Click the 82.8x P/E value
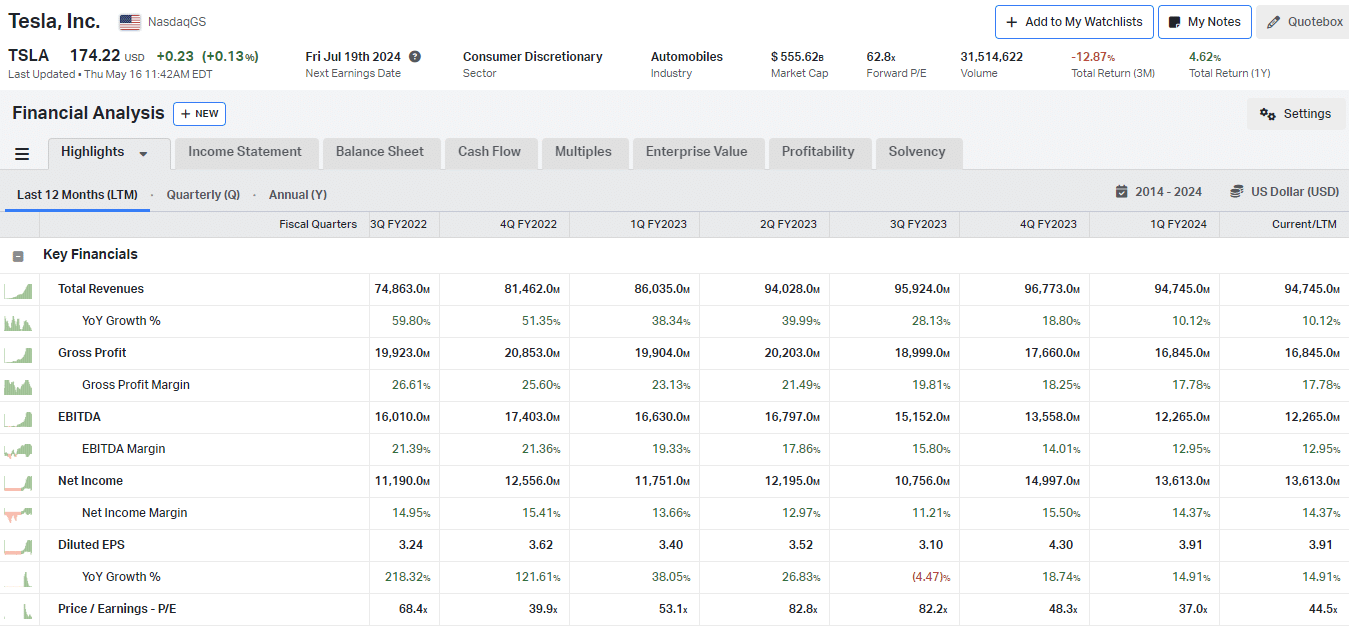1349x631 pixels. pyautogui.click(x=803, y=609)
